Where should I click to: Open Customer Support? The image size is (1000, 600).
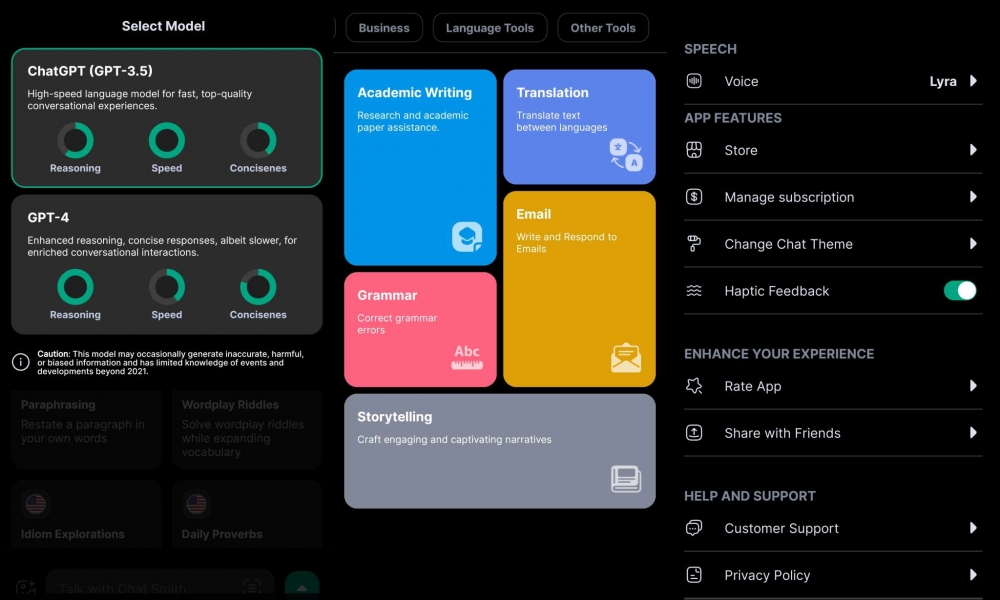coord(781,528)
